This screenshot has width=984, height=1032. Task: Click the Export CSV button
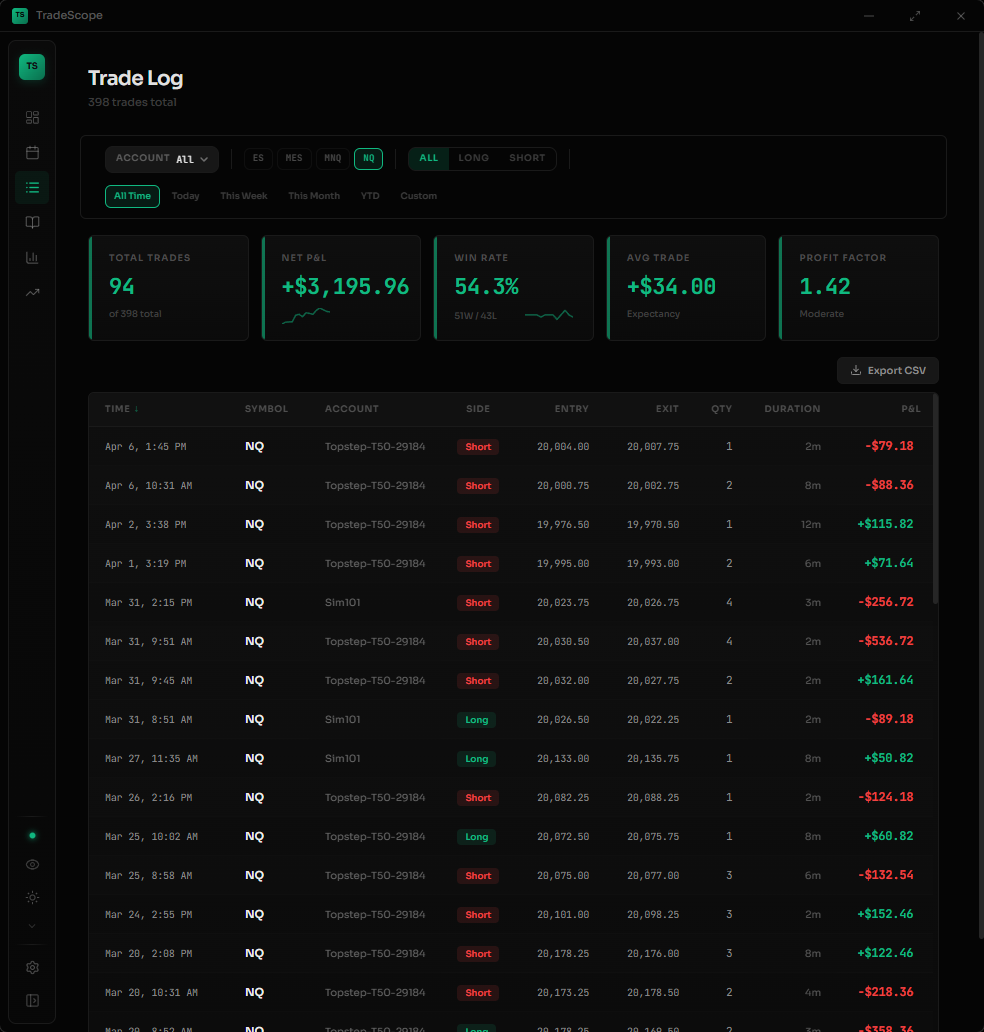(x=887, y=370)
